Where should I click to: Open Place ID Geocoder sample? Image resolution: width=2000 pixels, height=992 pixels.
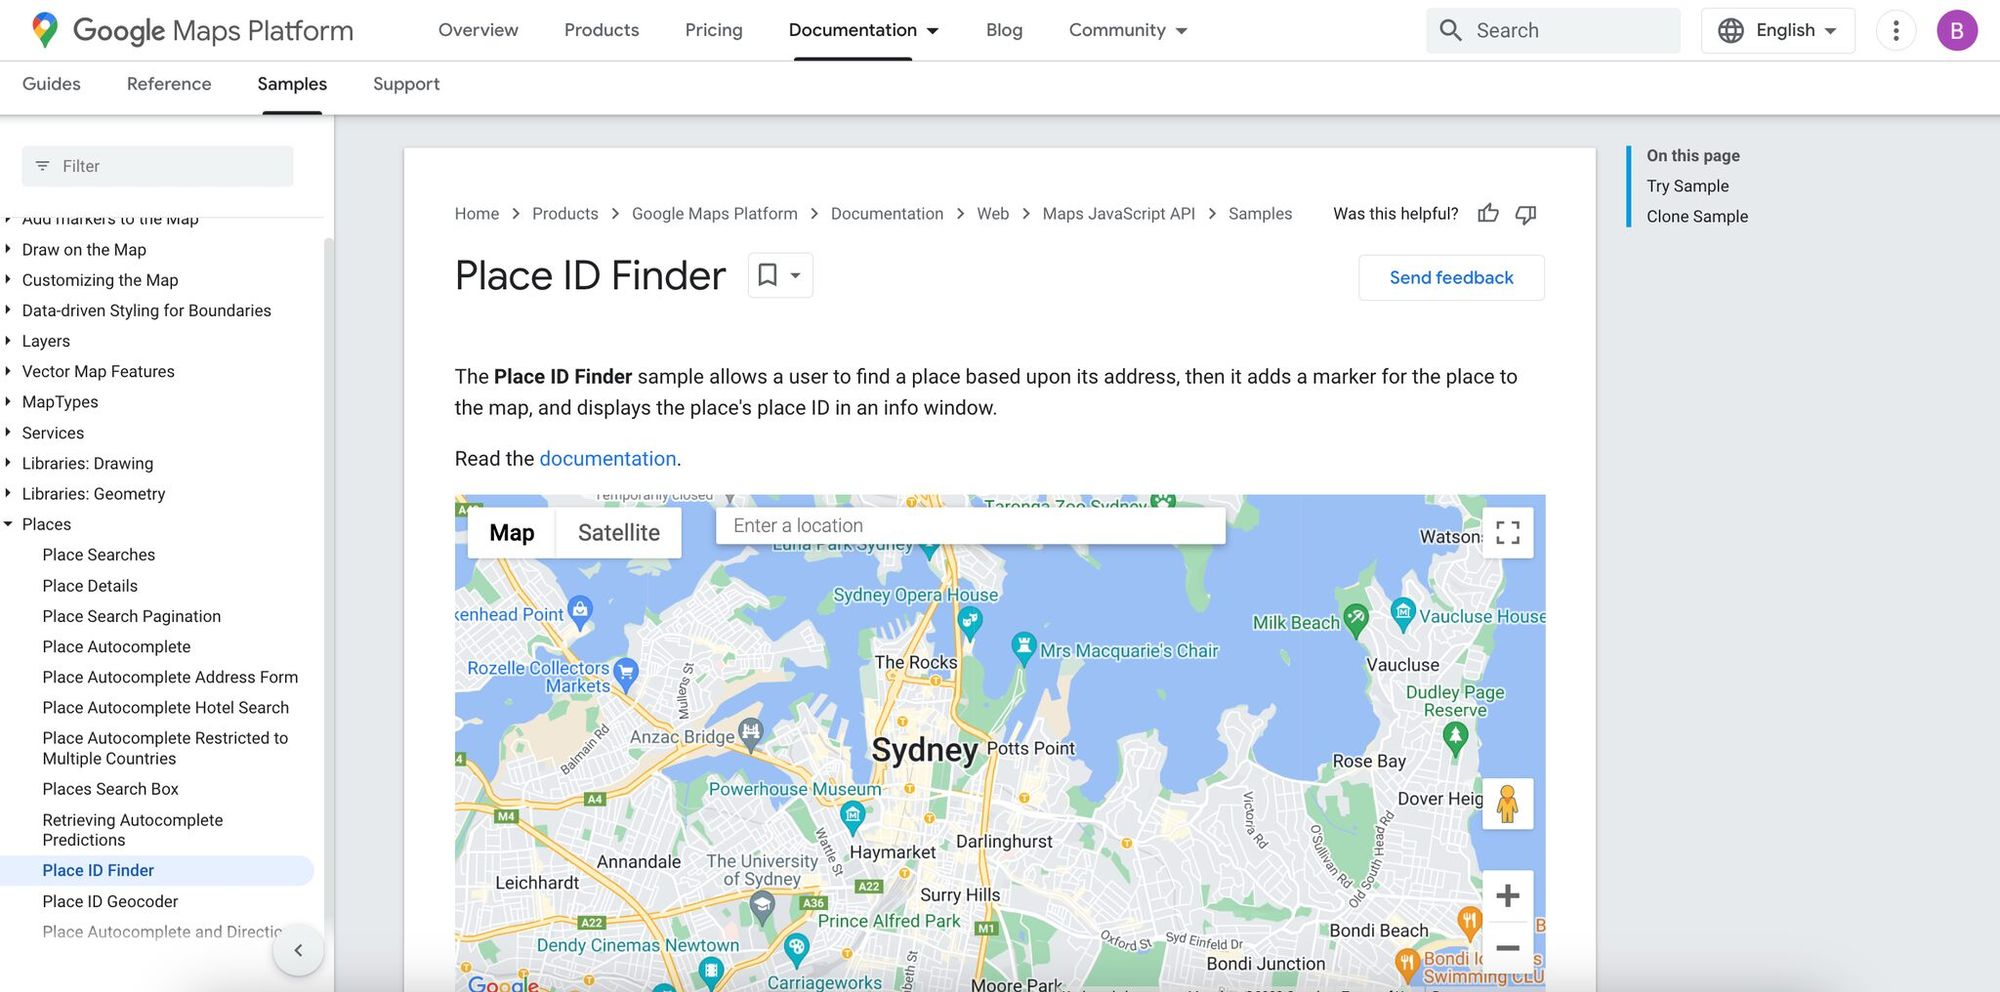[110, 901]
